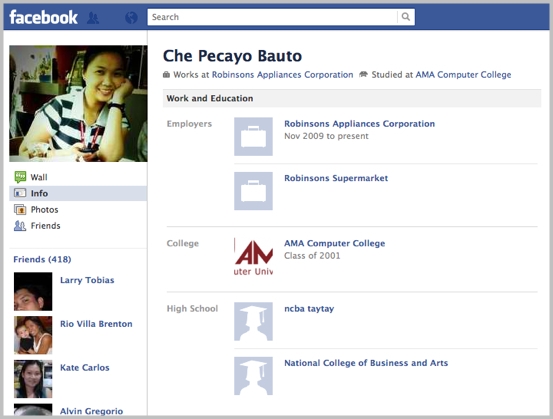This screenshot has width=553, height=419.
Task: Open Kate Carlos's profile link
Action: (x=85, y=368)
